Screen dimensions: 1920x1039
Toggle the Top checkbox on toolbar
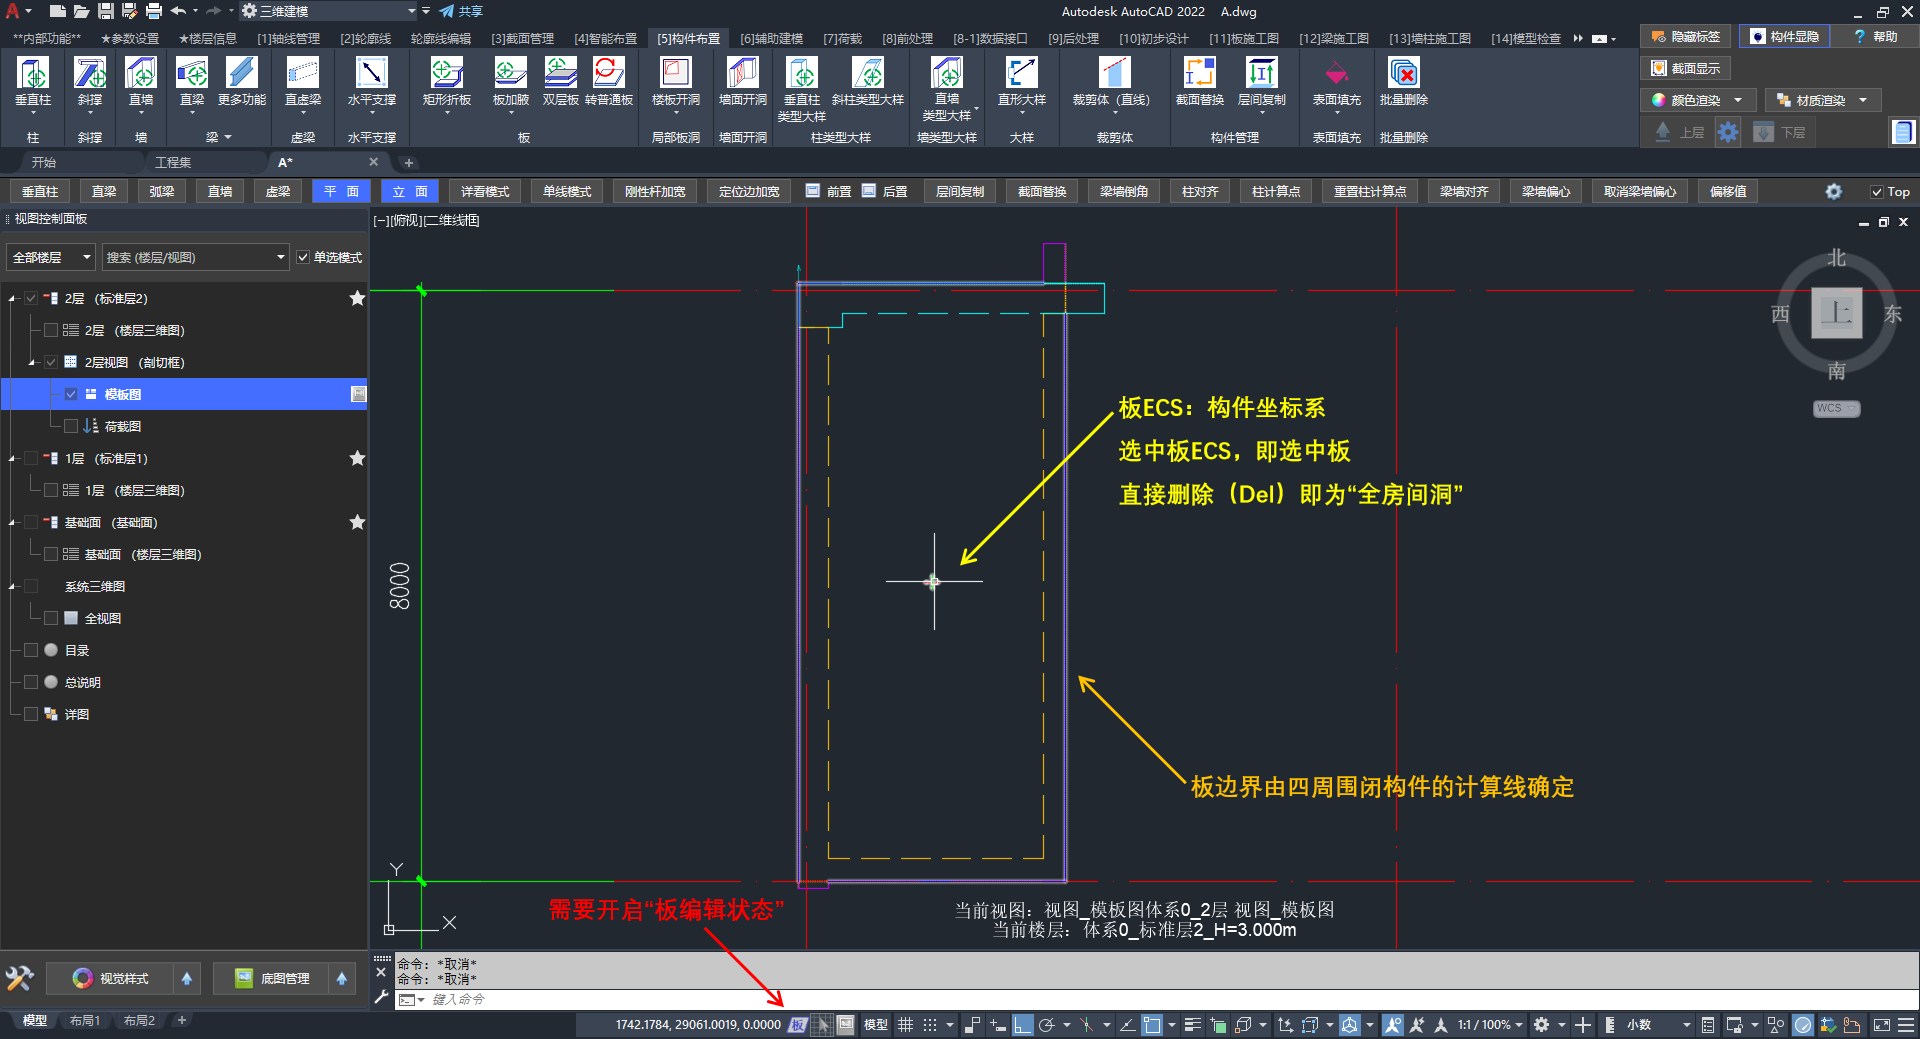pos(1877,192)
